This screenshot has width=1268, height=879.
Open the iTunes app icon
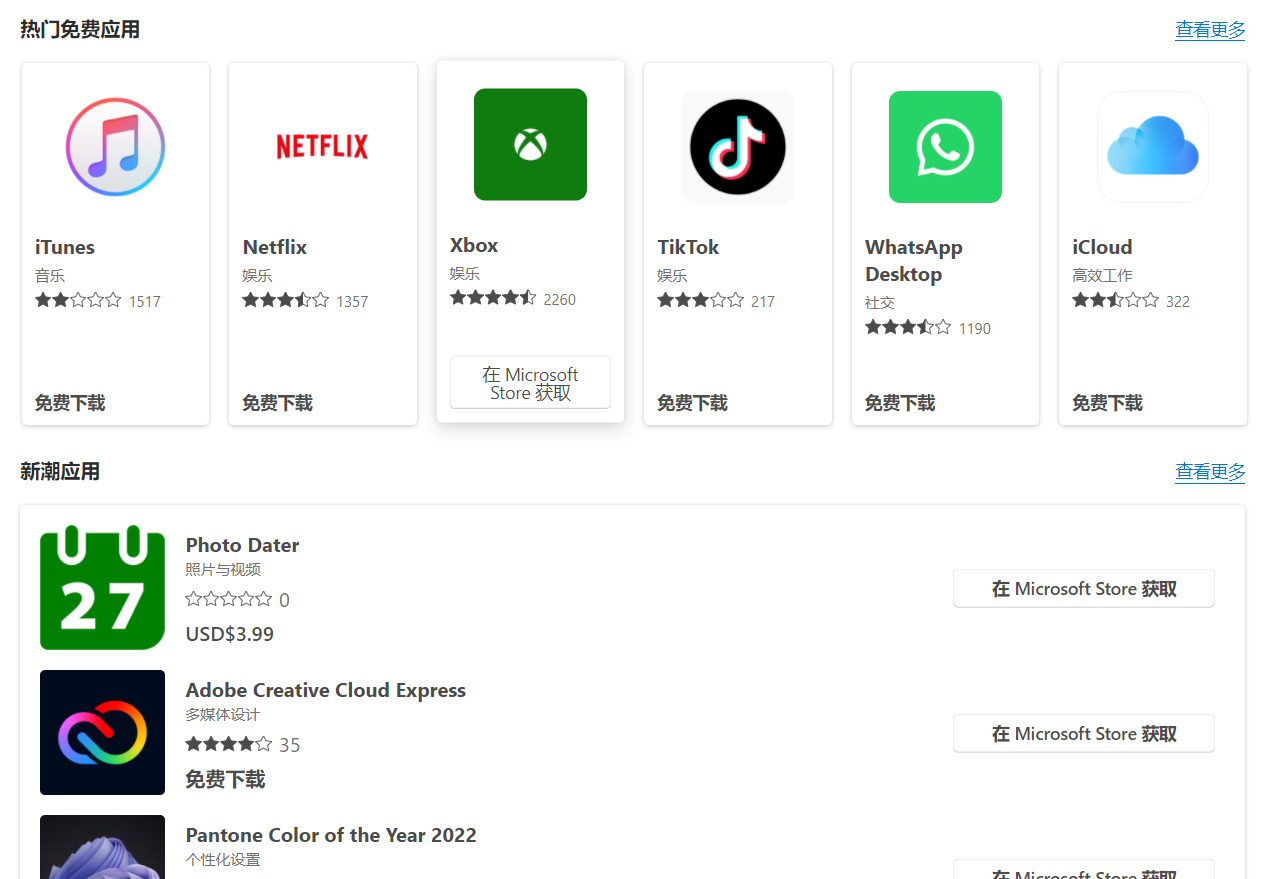tap(116, 147)
